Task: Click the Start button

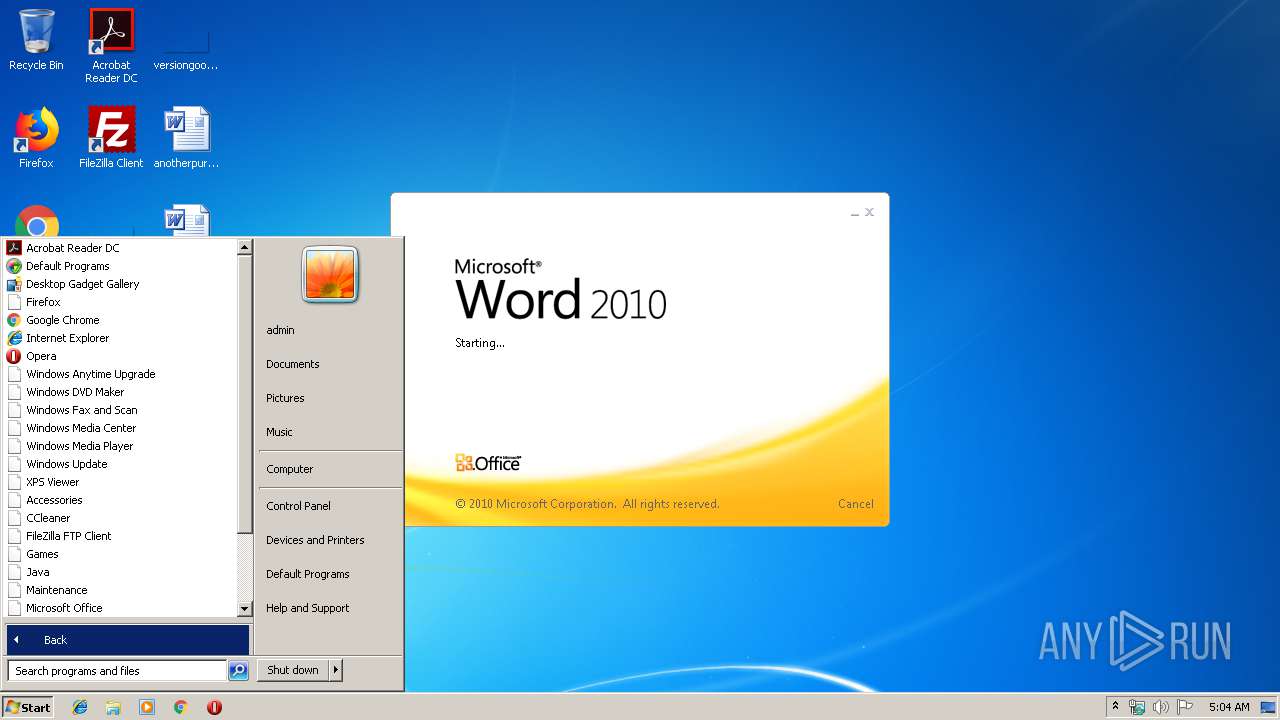Action: pos(28,707)
